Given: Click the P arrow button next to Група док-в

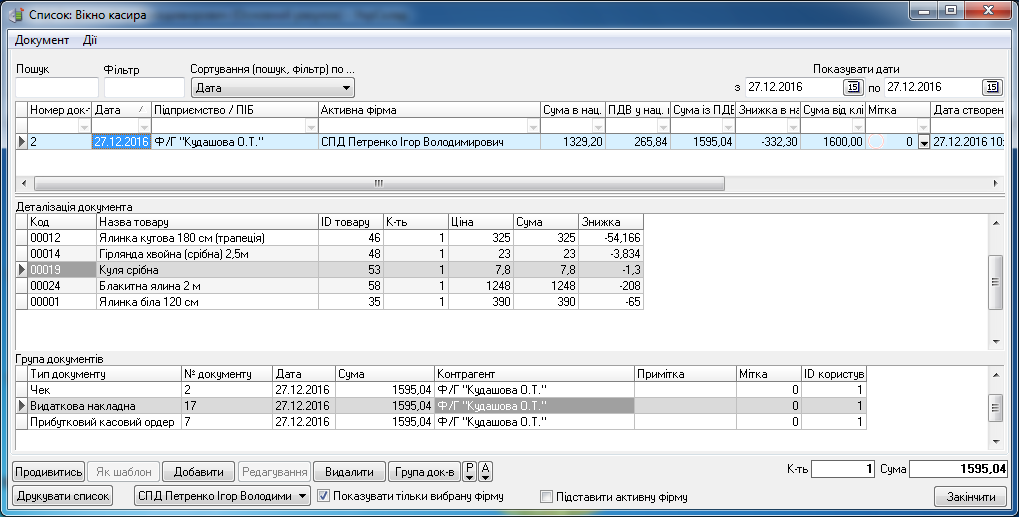Looking at the screenshot, I should tap(470, 471).
